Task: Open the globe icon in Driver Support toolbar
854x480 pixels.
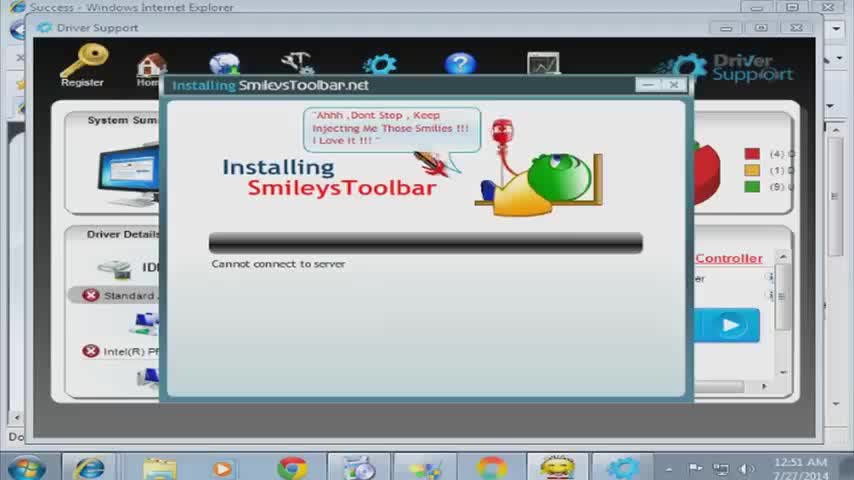Action: tap(224, 64)
